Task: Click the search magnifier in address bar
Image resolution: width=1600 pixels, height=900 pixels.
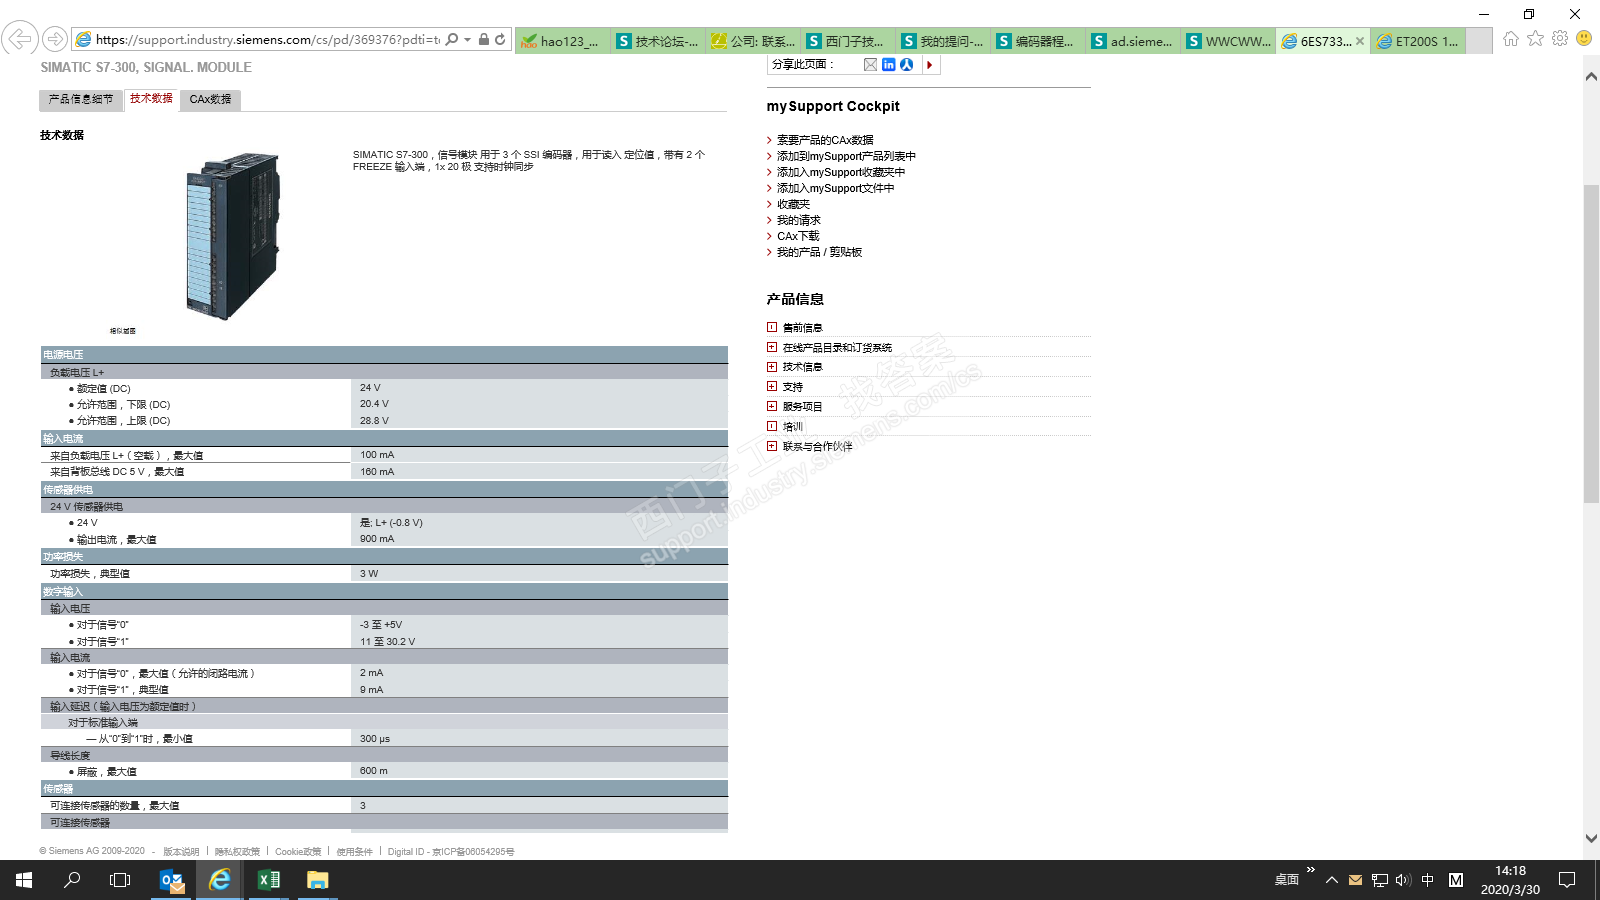Action: tap(452, 39)
